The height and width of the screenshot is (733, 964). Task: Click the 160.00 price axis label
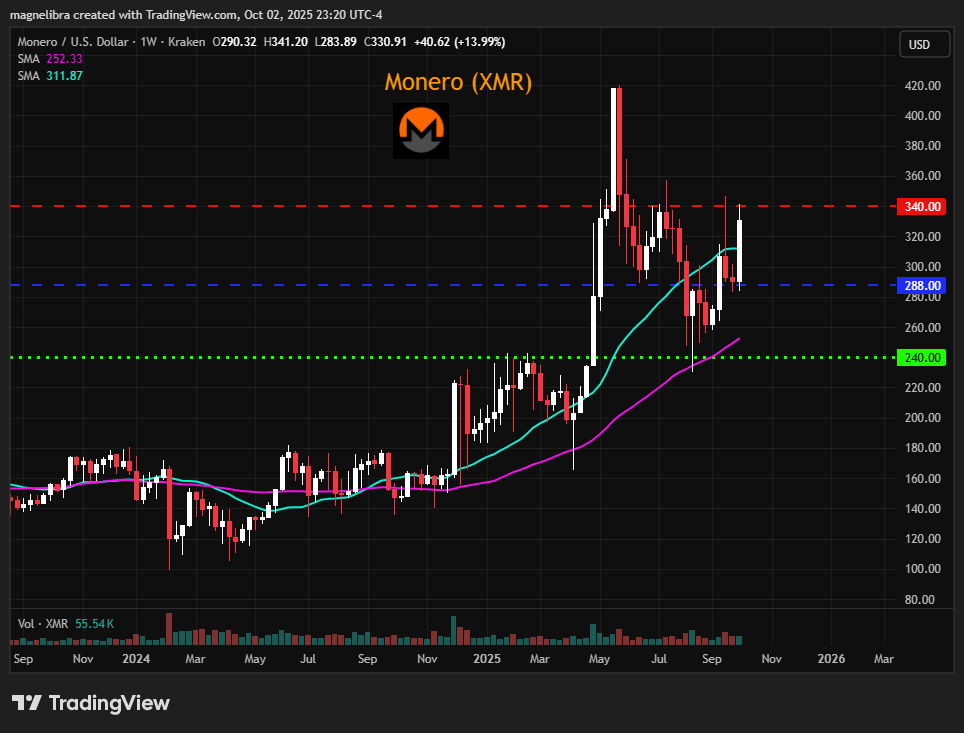(x=922, y=478)
